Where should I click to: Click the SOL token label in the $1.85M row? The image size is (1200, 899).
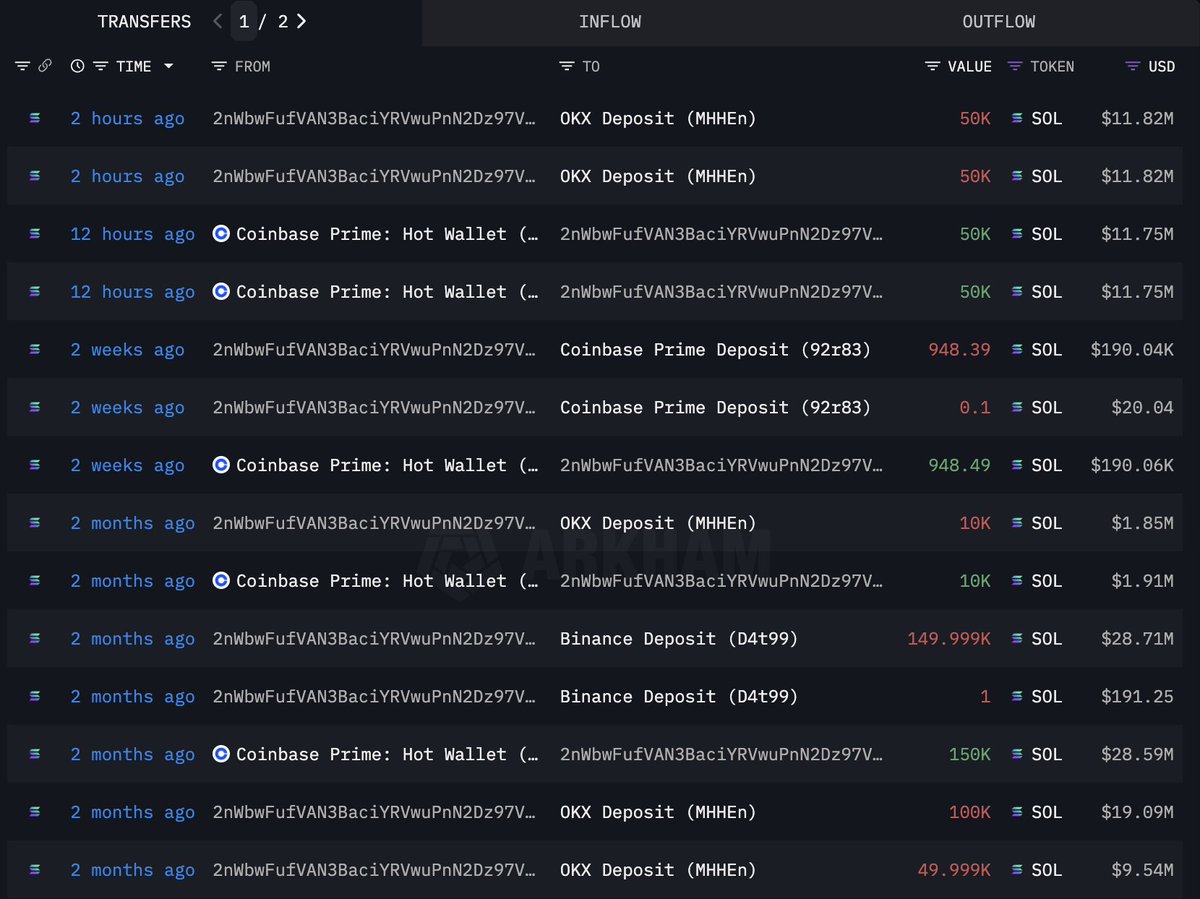1046,523
